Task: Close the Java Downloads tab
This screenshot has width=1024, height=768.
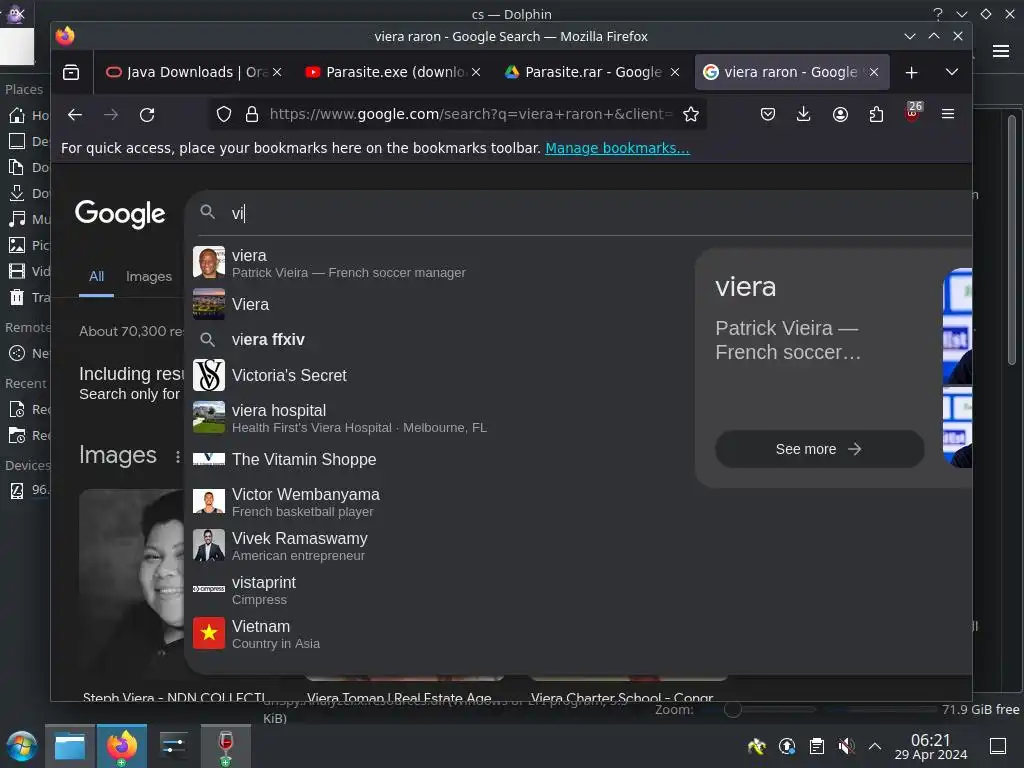Action: click(277, 72)
